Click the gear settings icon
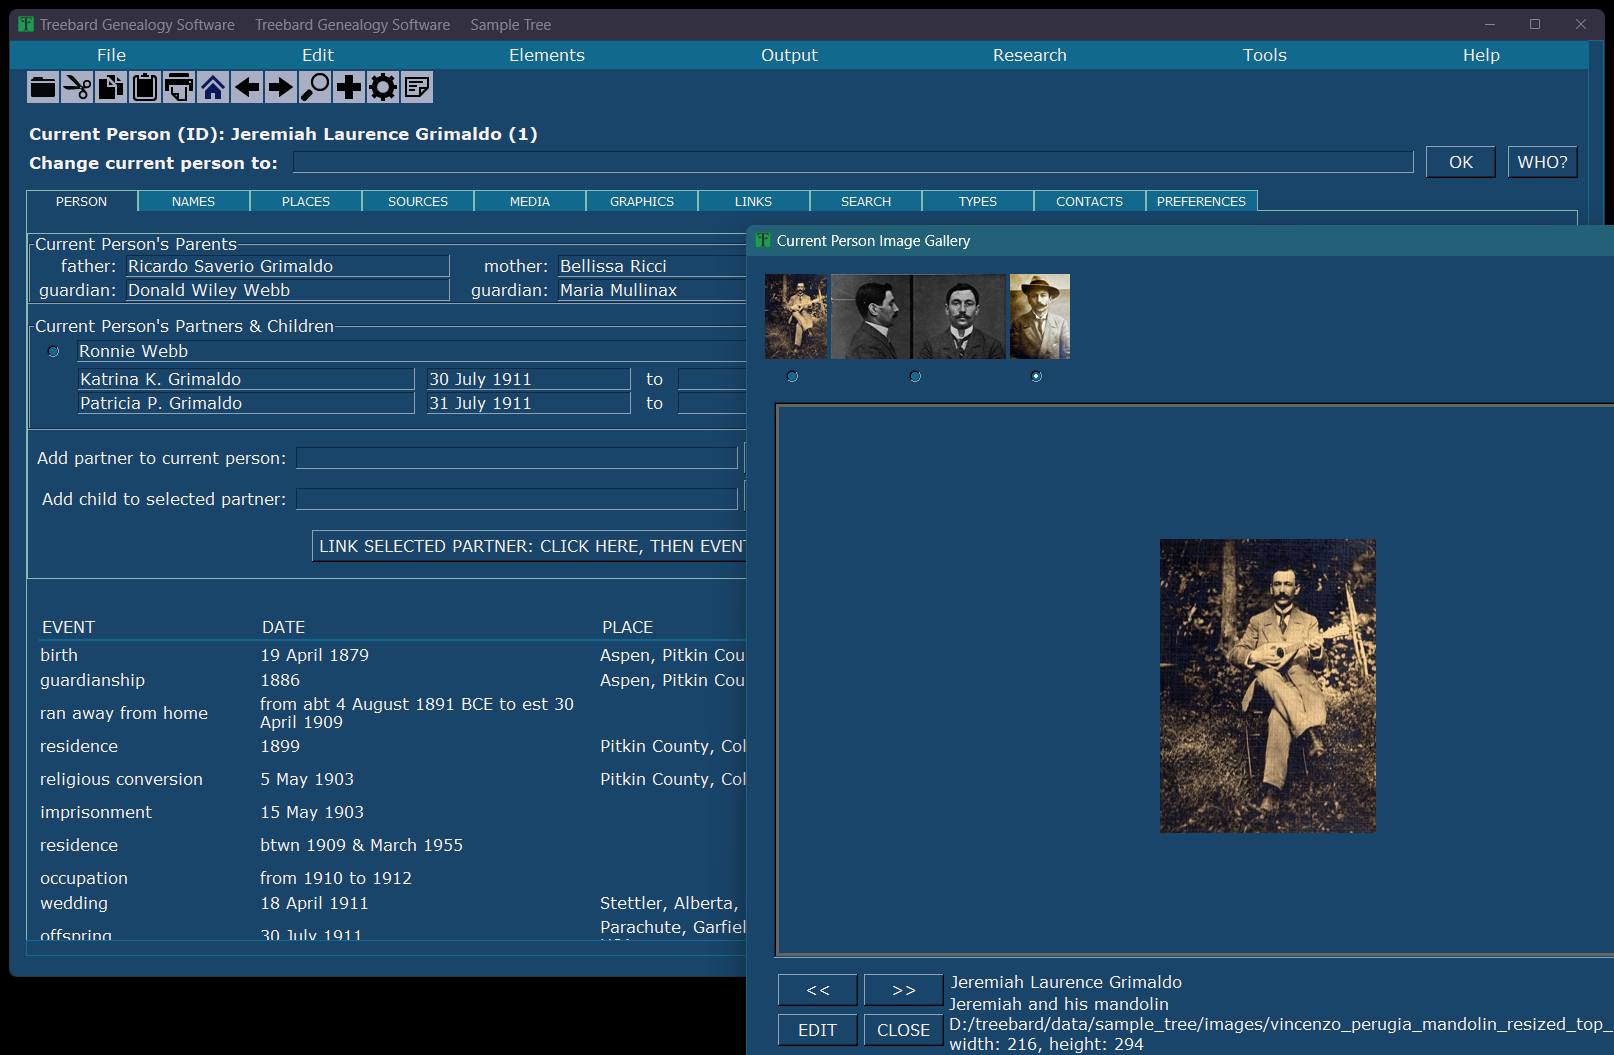The height and width of the screenshot is (1055, 1614). point(383,88)
